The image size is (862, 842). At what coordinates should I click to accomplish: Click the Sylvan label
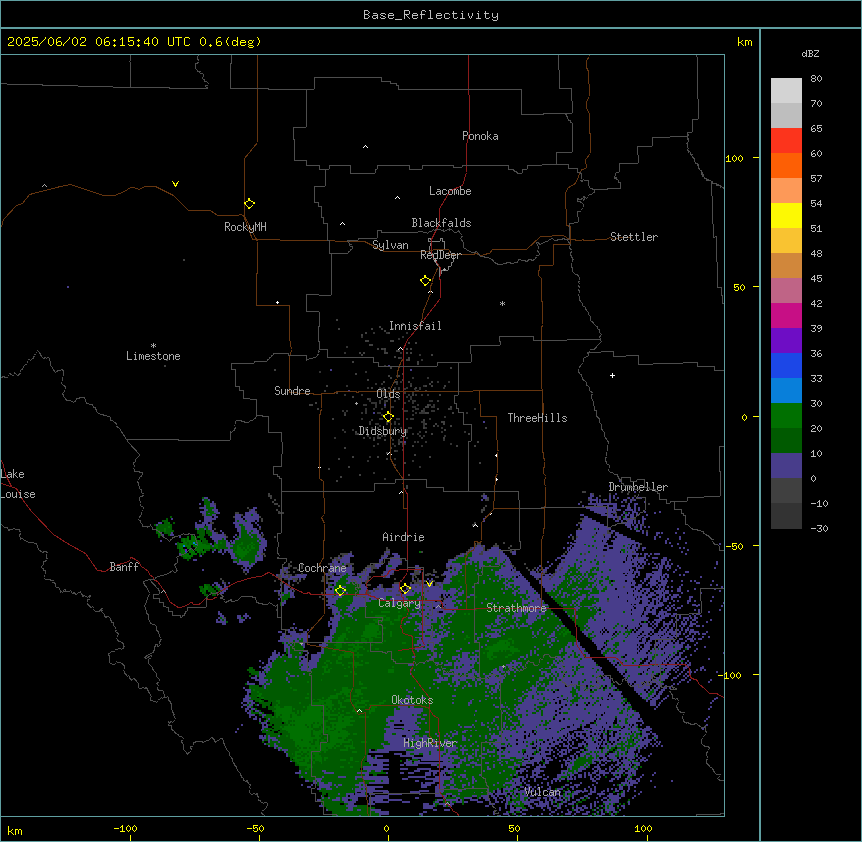coord(390,245)
